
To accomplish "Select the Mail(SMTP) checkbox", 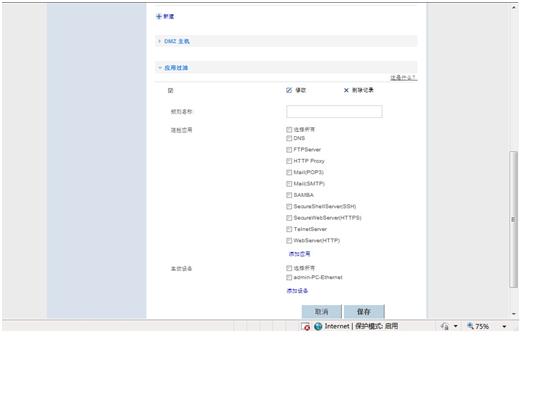I will pyautogui.click(x=289, y=184).
